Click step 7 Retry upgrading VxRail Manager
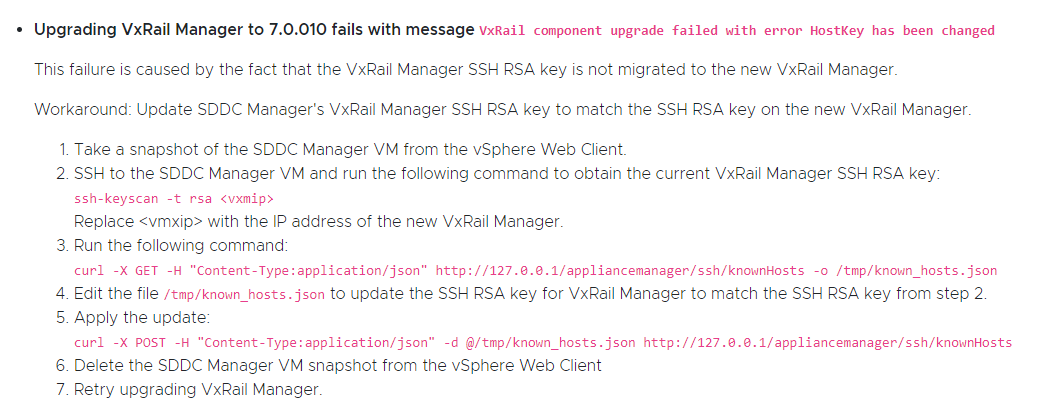This screenshot has height=408, width=1041. click(198, 389)
